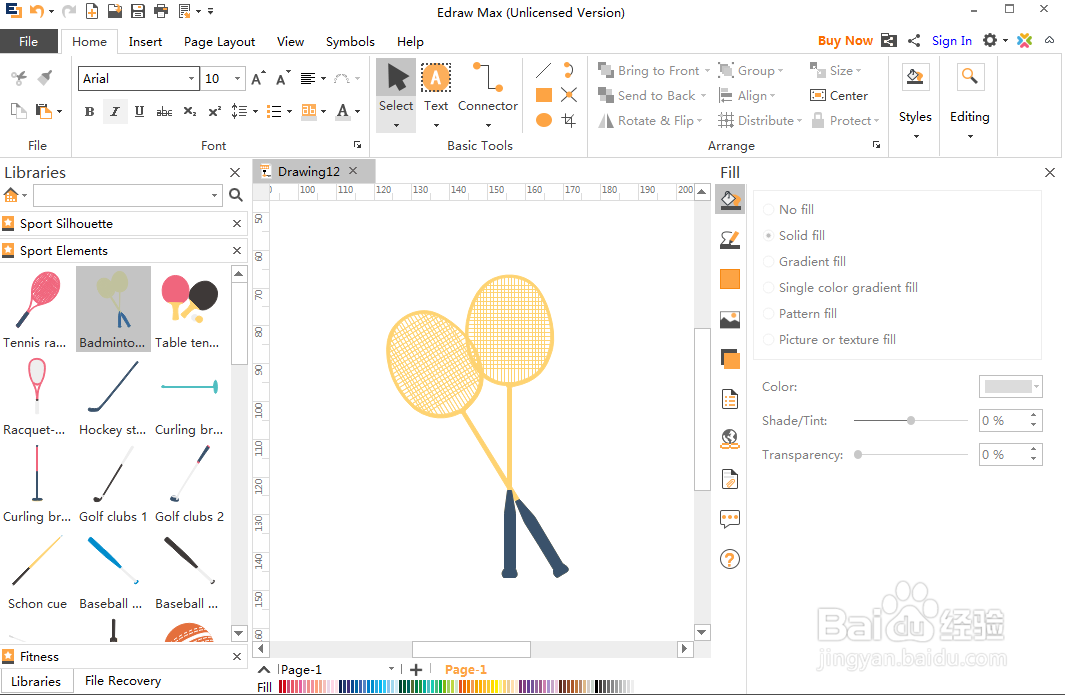Click the add page plus button
Screen dimensions: 1065x695
click(x=416, y=670)
